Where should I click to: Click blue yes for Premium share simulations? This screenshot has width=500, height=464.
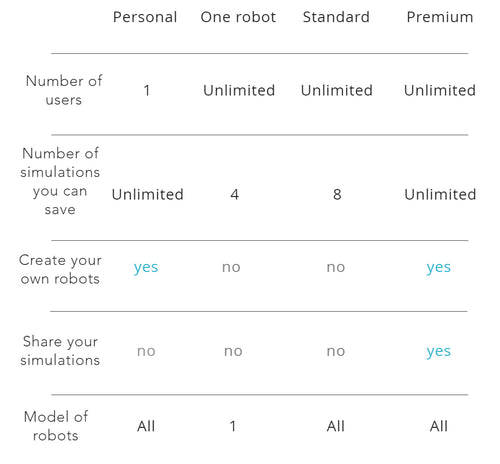439,352
